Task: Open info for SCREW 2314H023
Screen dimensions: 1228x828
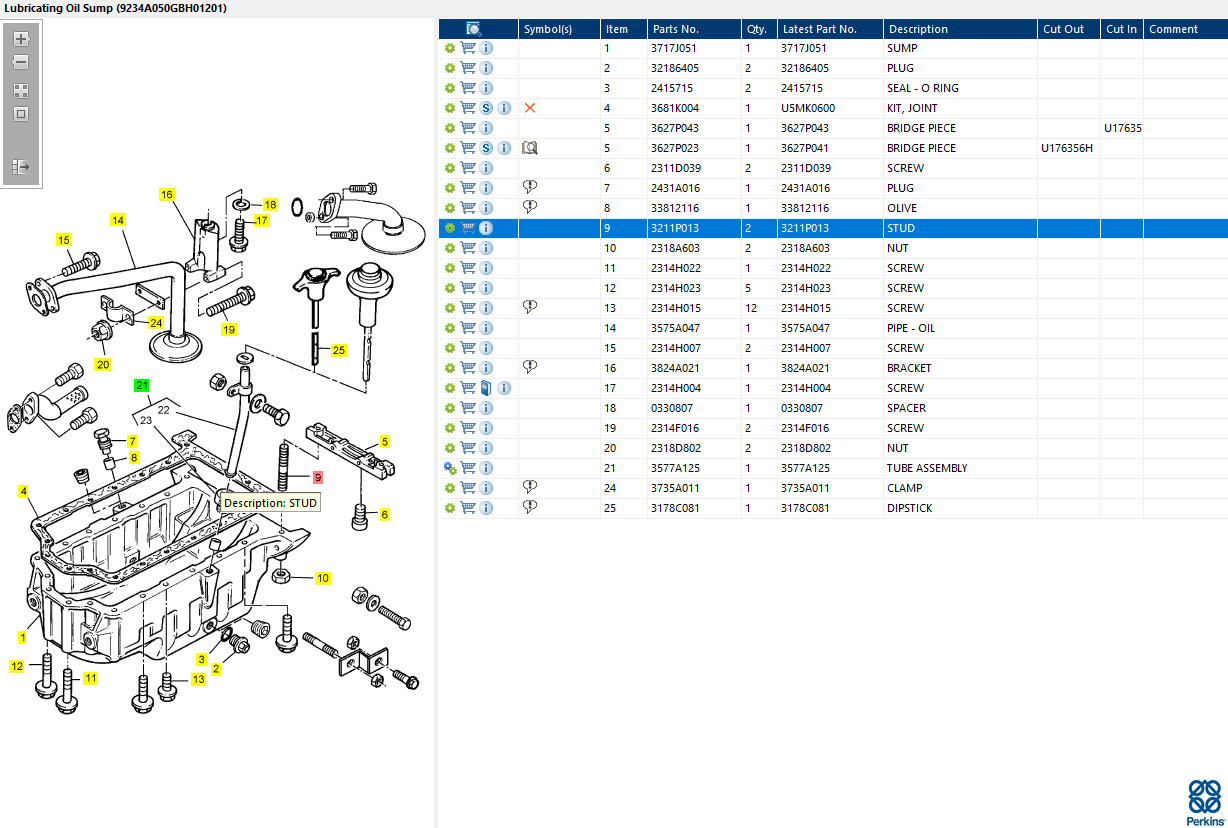Action: point(486,288)
